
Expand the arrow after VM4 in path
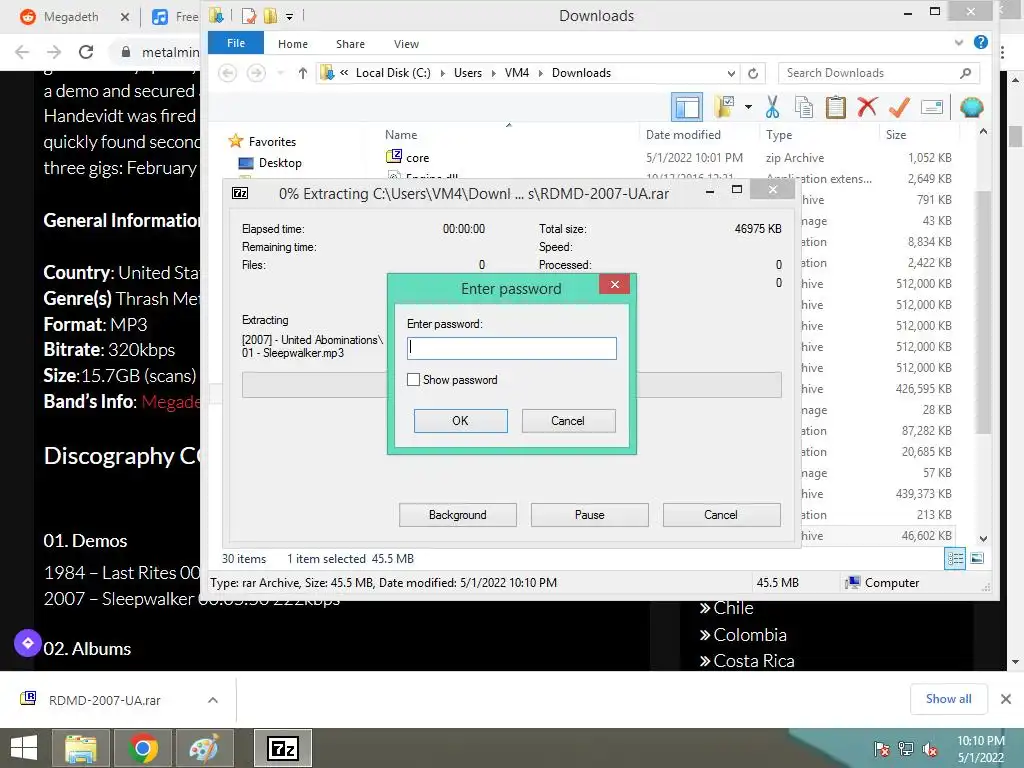[540, 73]
